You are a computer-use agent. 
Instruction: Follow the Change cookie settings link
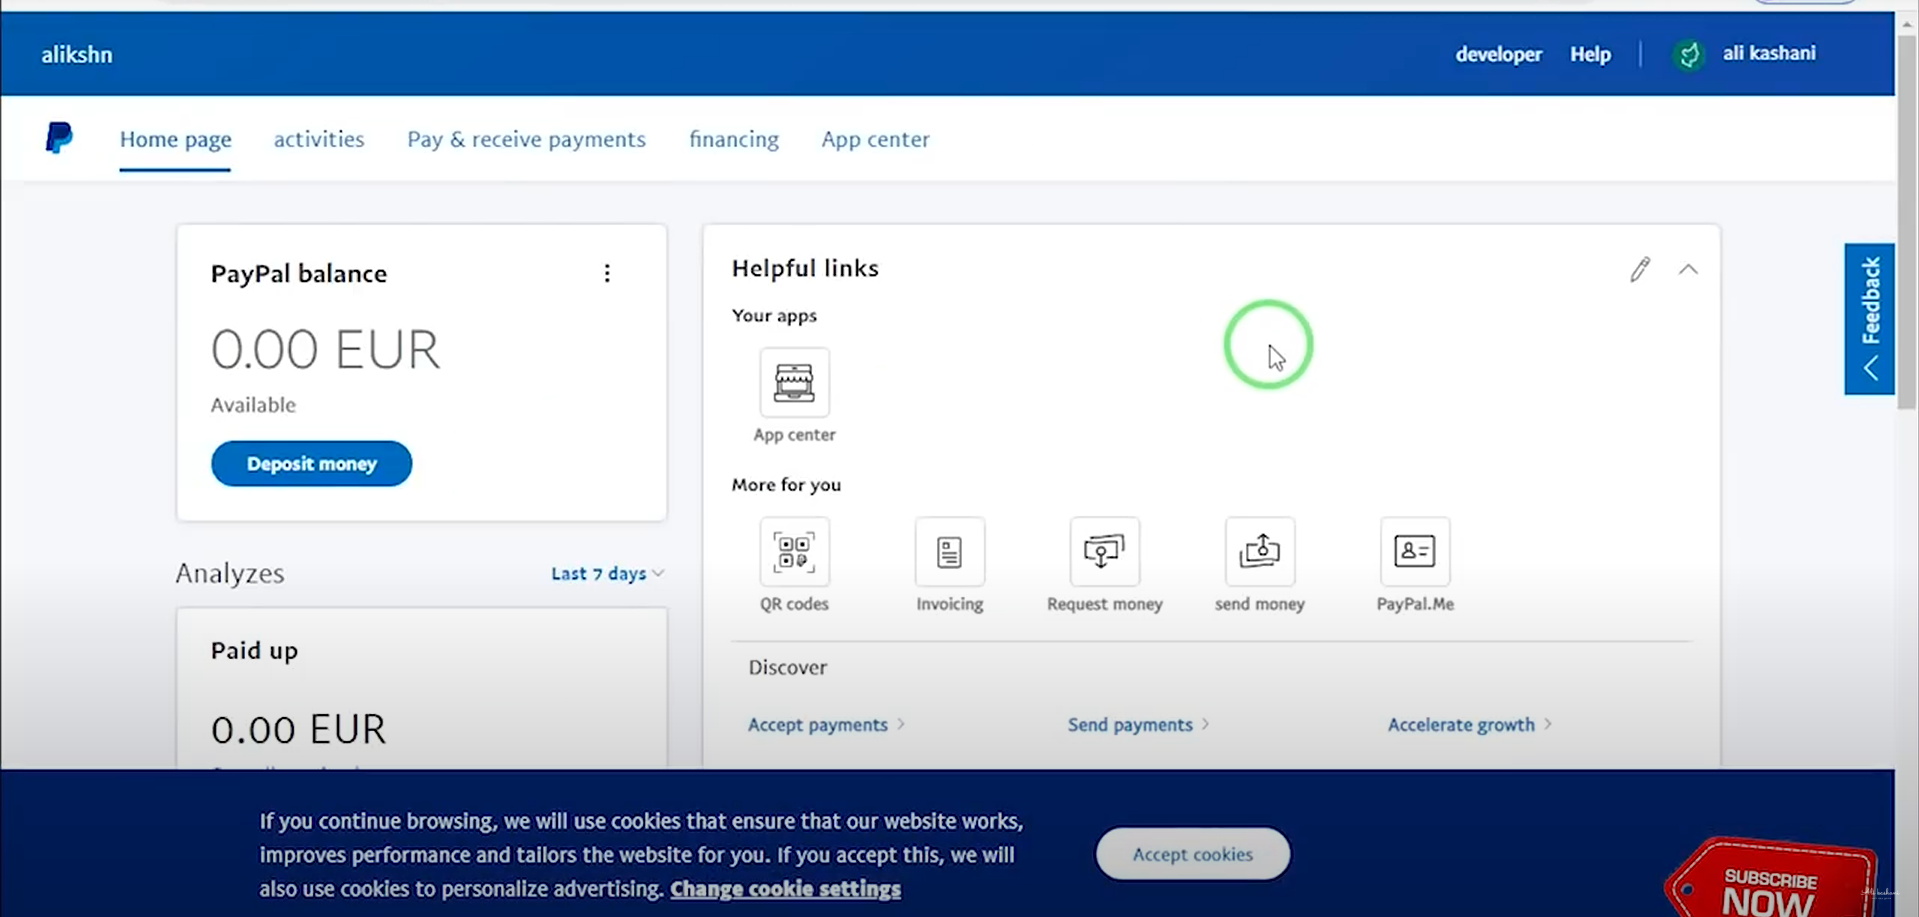click(x=785, y=889)
